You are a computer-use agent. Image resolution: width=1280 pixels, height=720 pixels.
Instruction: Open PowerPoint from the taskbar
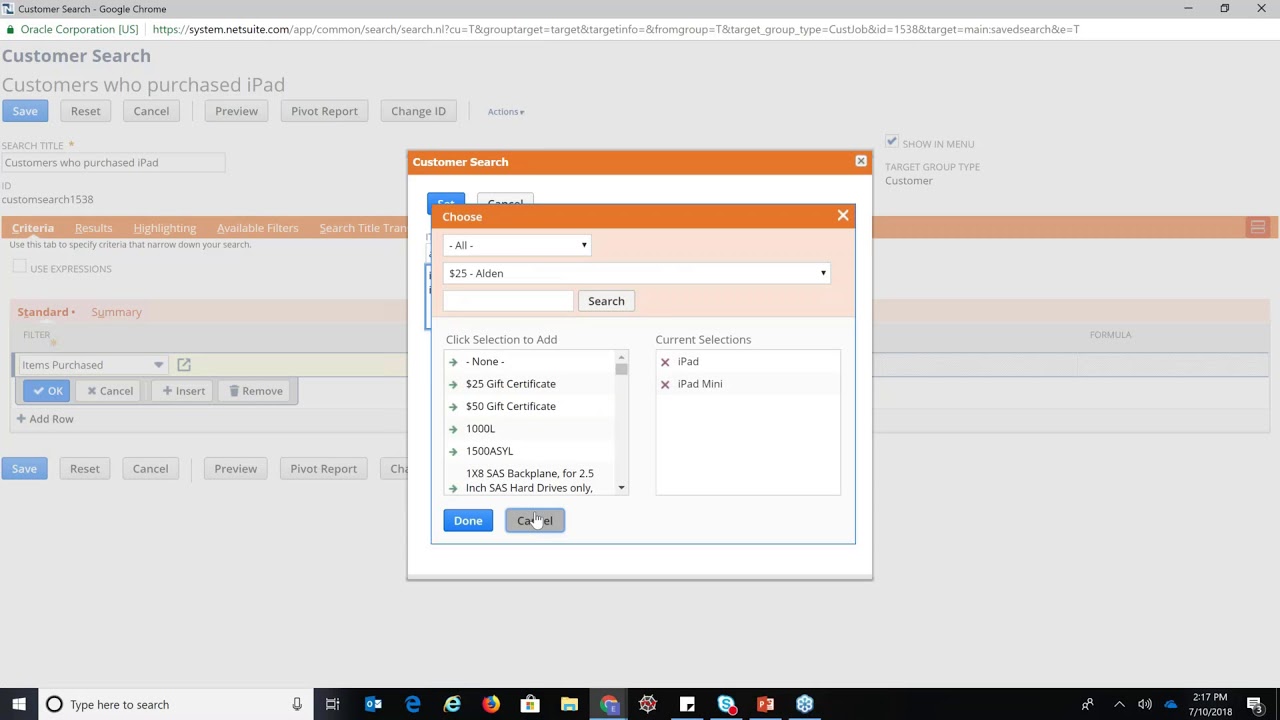[x=765, y=704]
